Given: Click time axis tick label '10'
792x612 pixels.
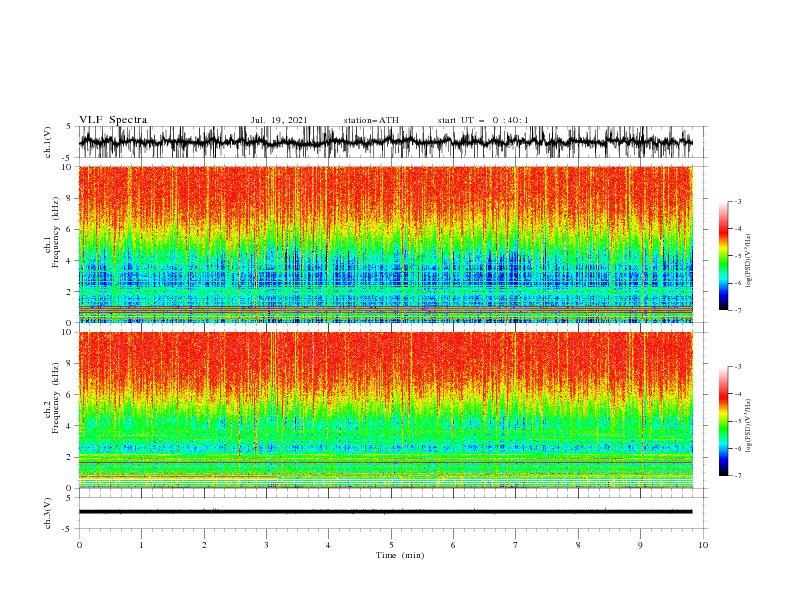Looking at the screenshot, I should click(x=703, y=545).
